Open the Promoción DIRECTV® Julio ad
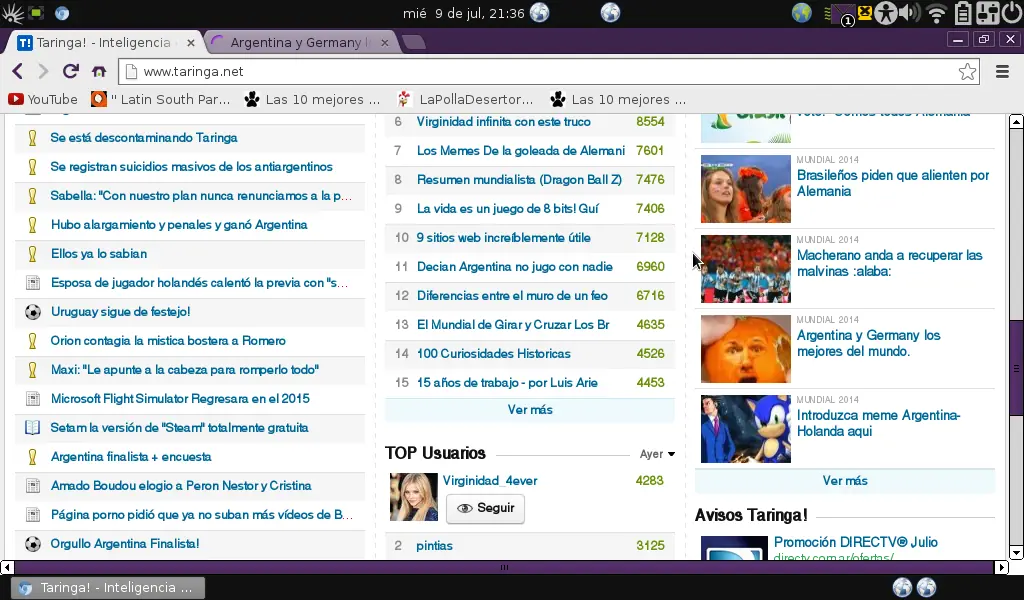The image size is (1024, 600). (x=856, y=542)
